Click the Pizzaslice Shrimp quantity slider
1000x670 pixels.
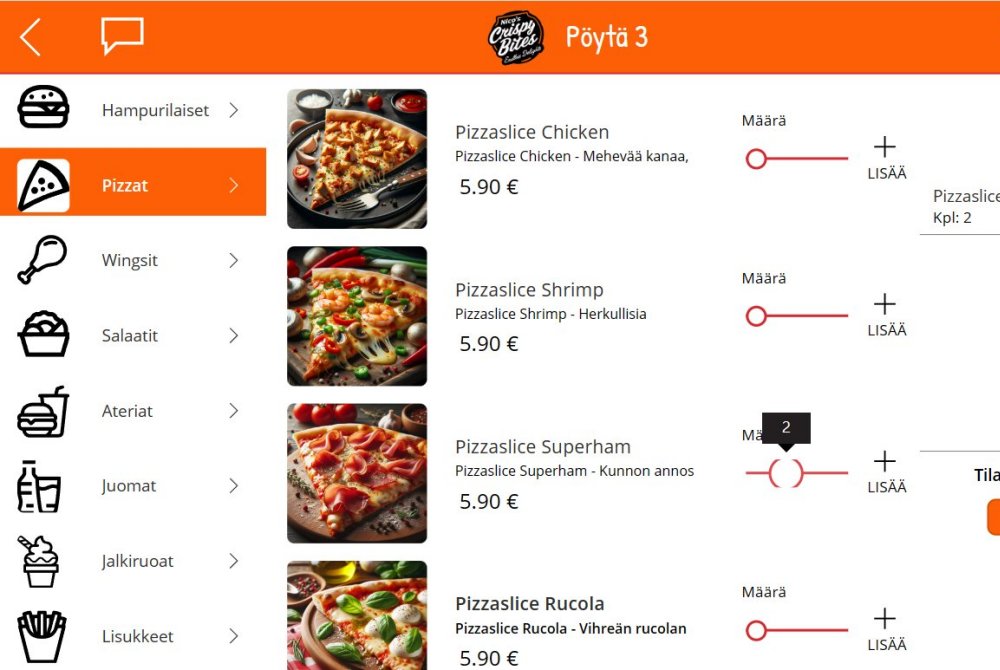[x=797, y=316]
